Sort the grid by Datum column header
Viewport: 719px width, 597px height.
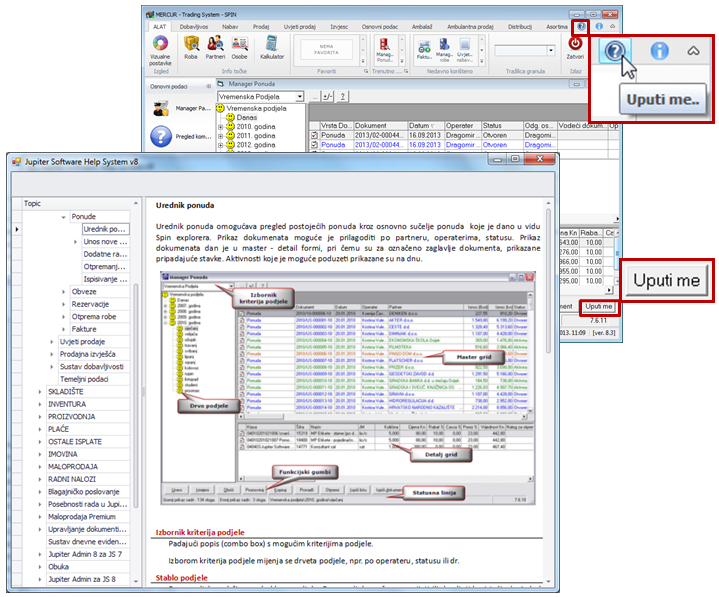tap(419, 125)
